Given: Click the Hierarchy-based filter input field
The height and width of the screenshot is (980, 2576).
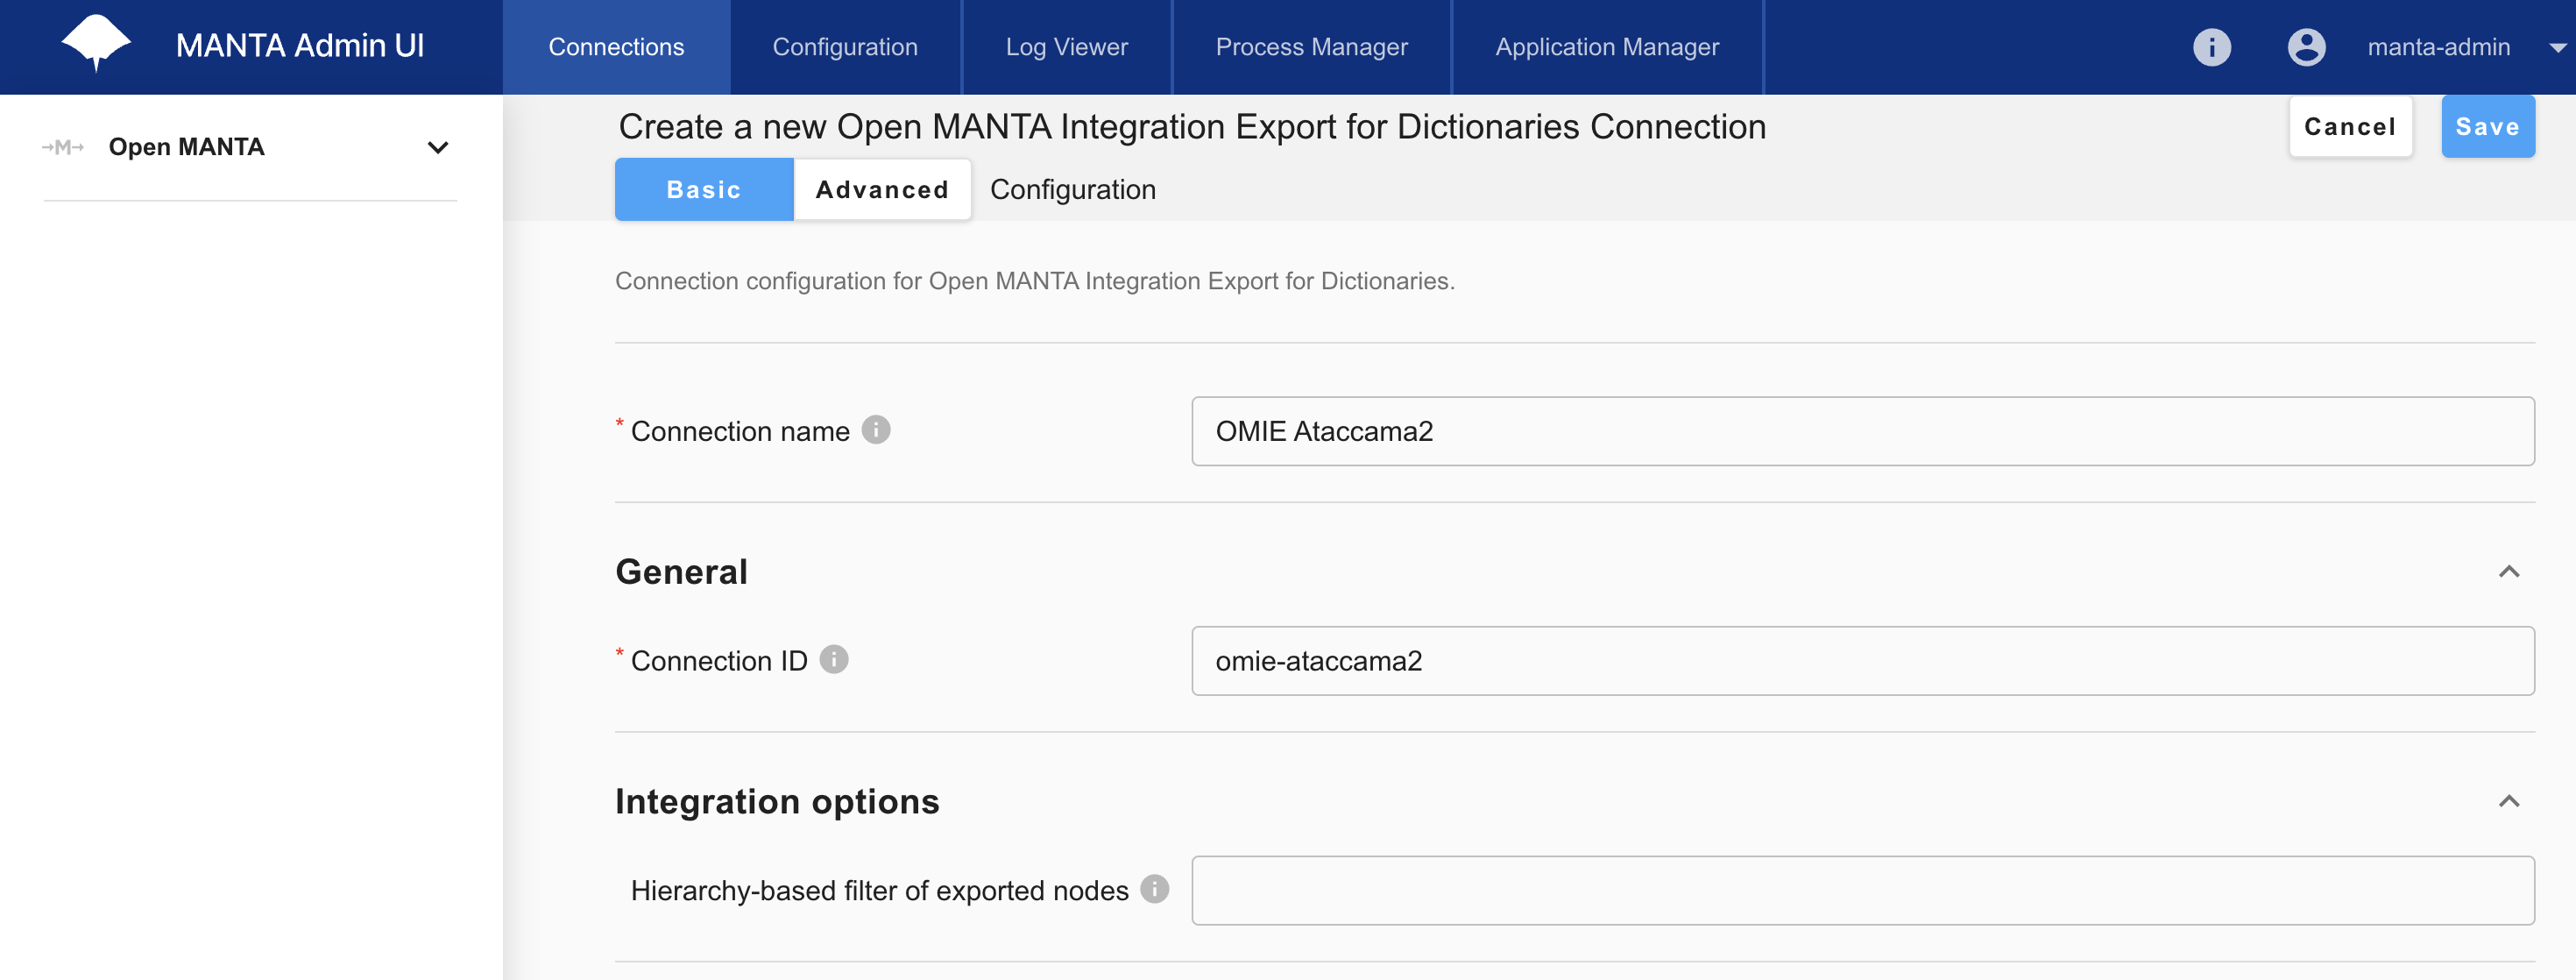Looking at the screenshot, I should tap(1865, 890).
